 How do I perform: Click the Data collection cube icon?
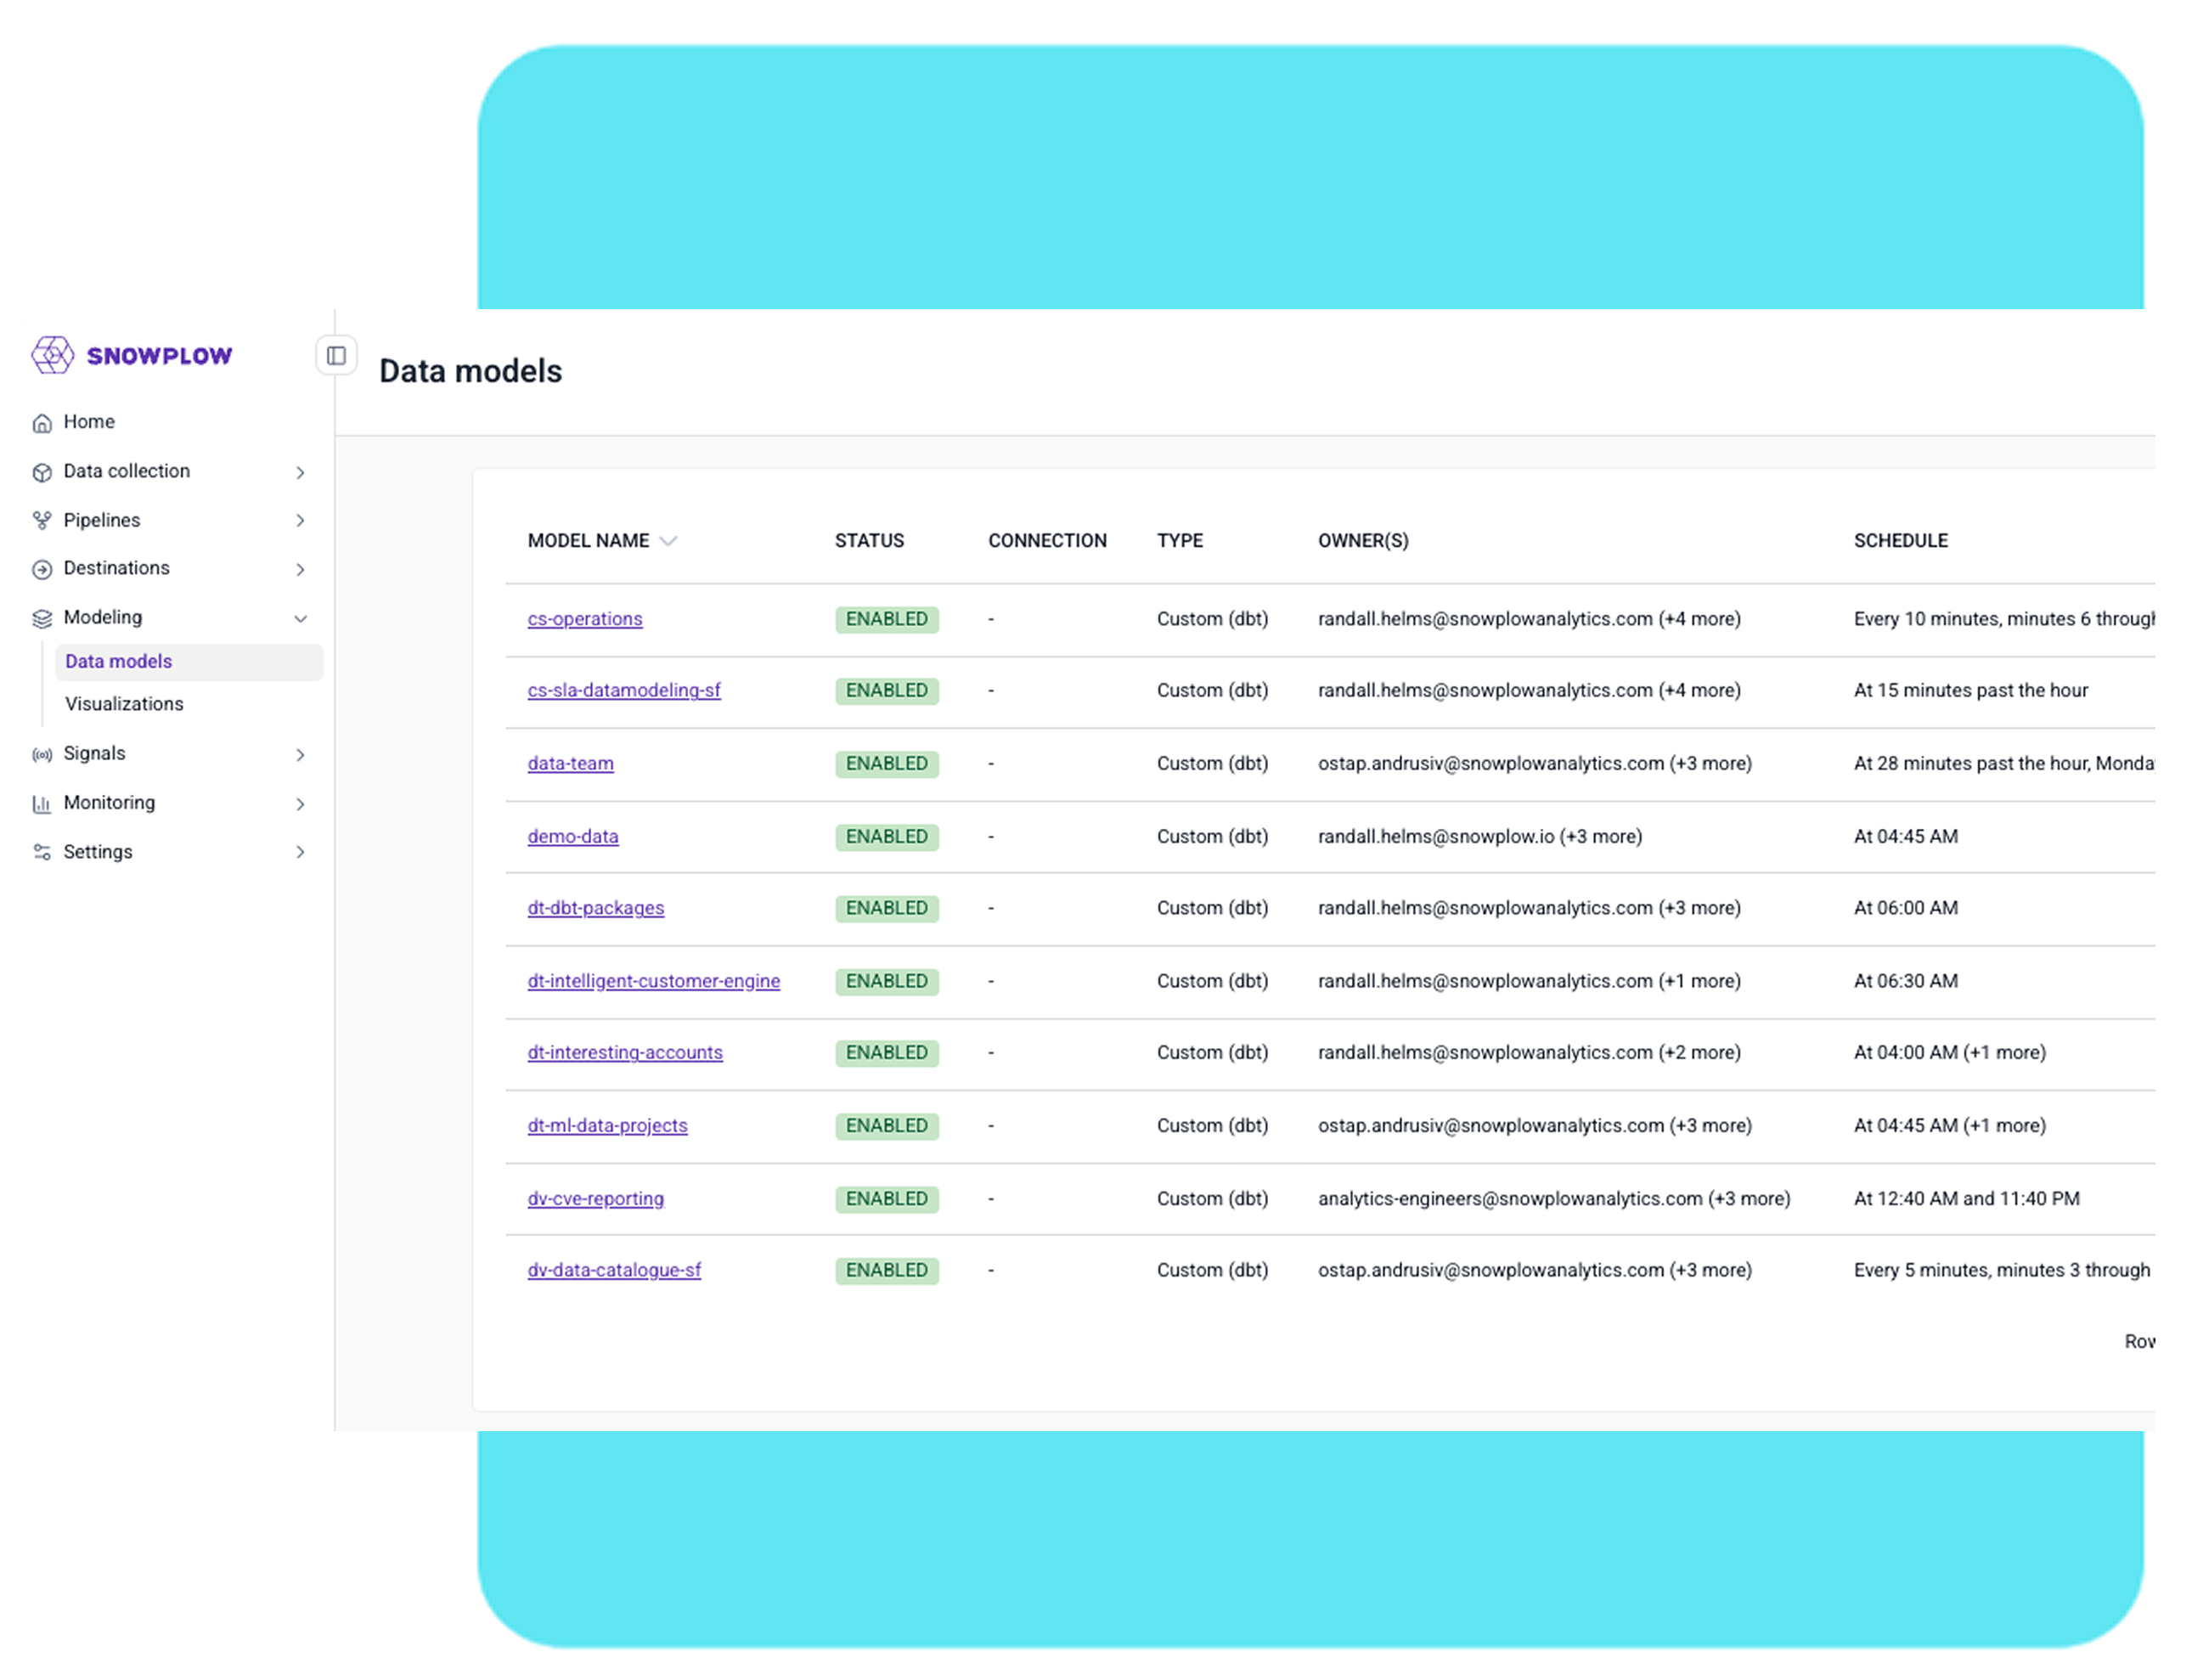click(42, 472)
